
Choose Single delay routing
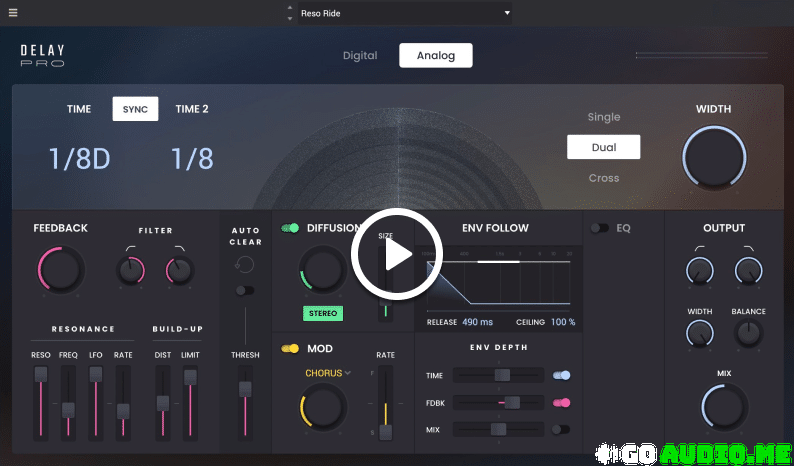click(604, 117)
